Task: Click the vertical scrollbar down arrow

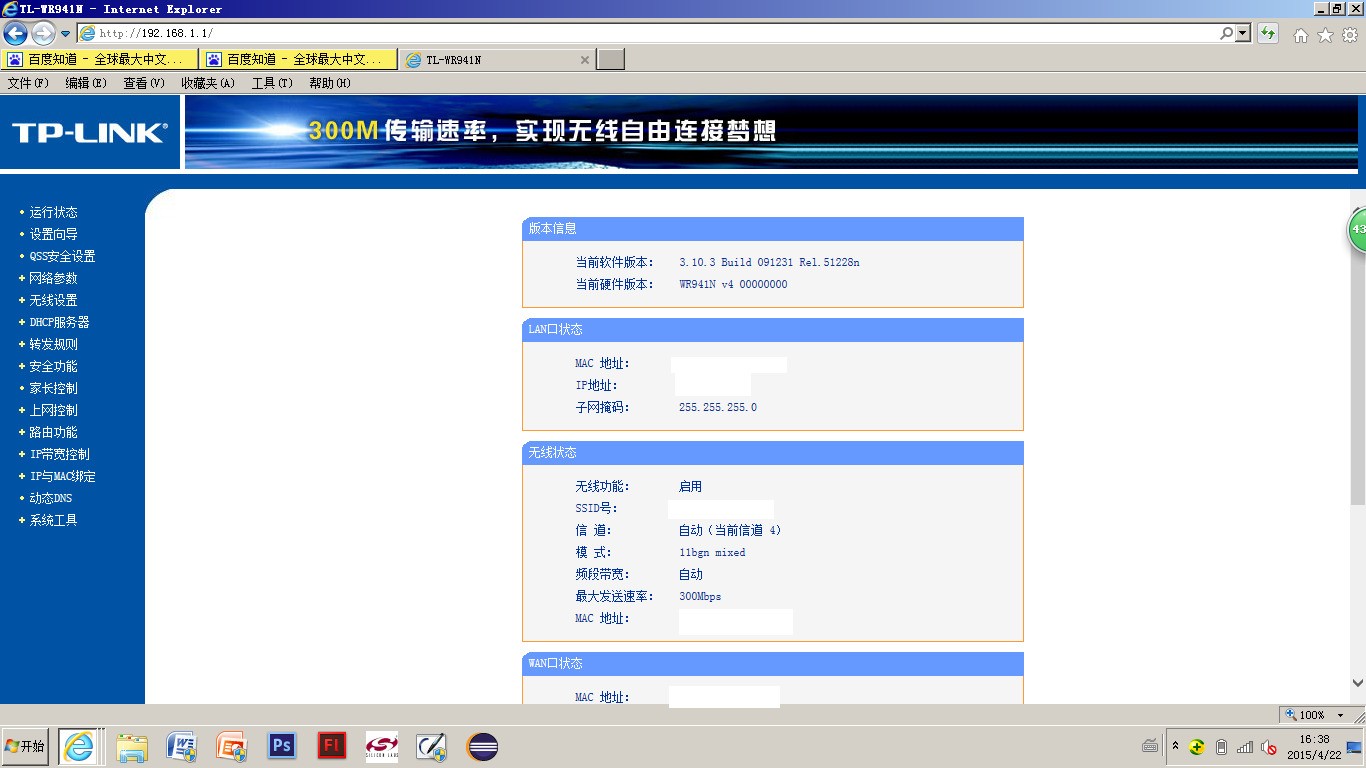Action: [x=1357, y=683]
